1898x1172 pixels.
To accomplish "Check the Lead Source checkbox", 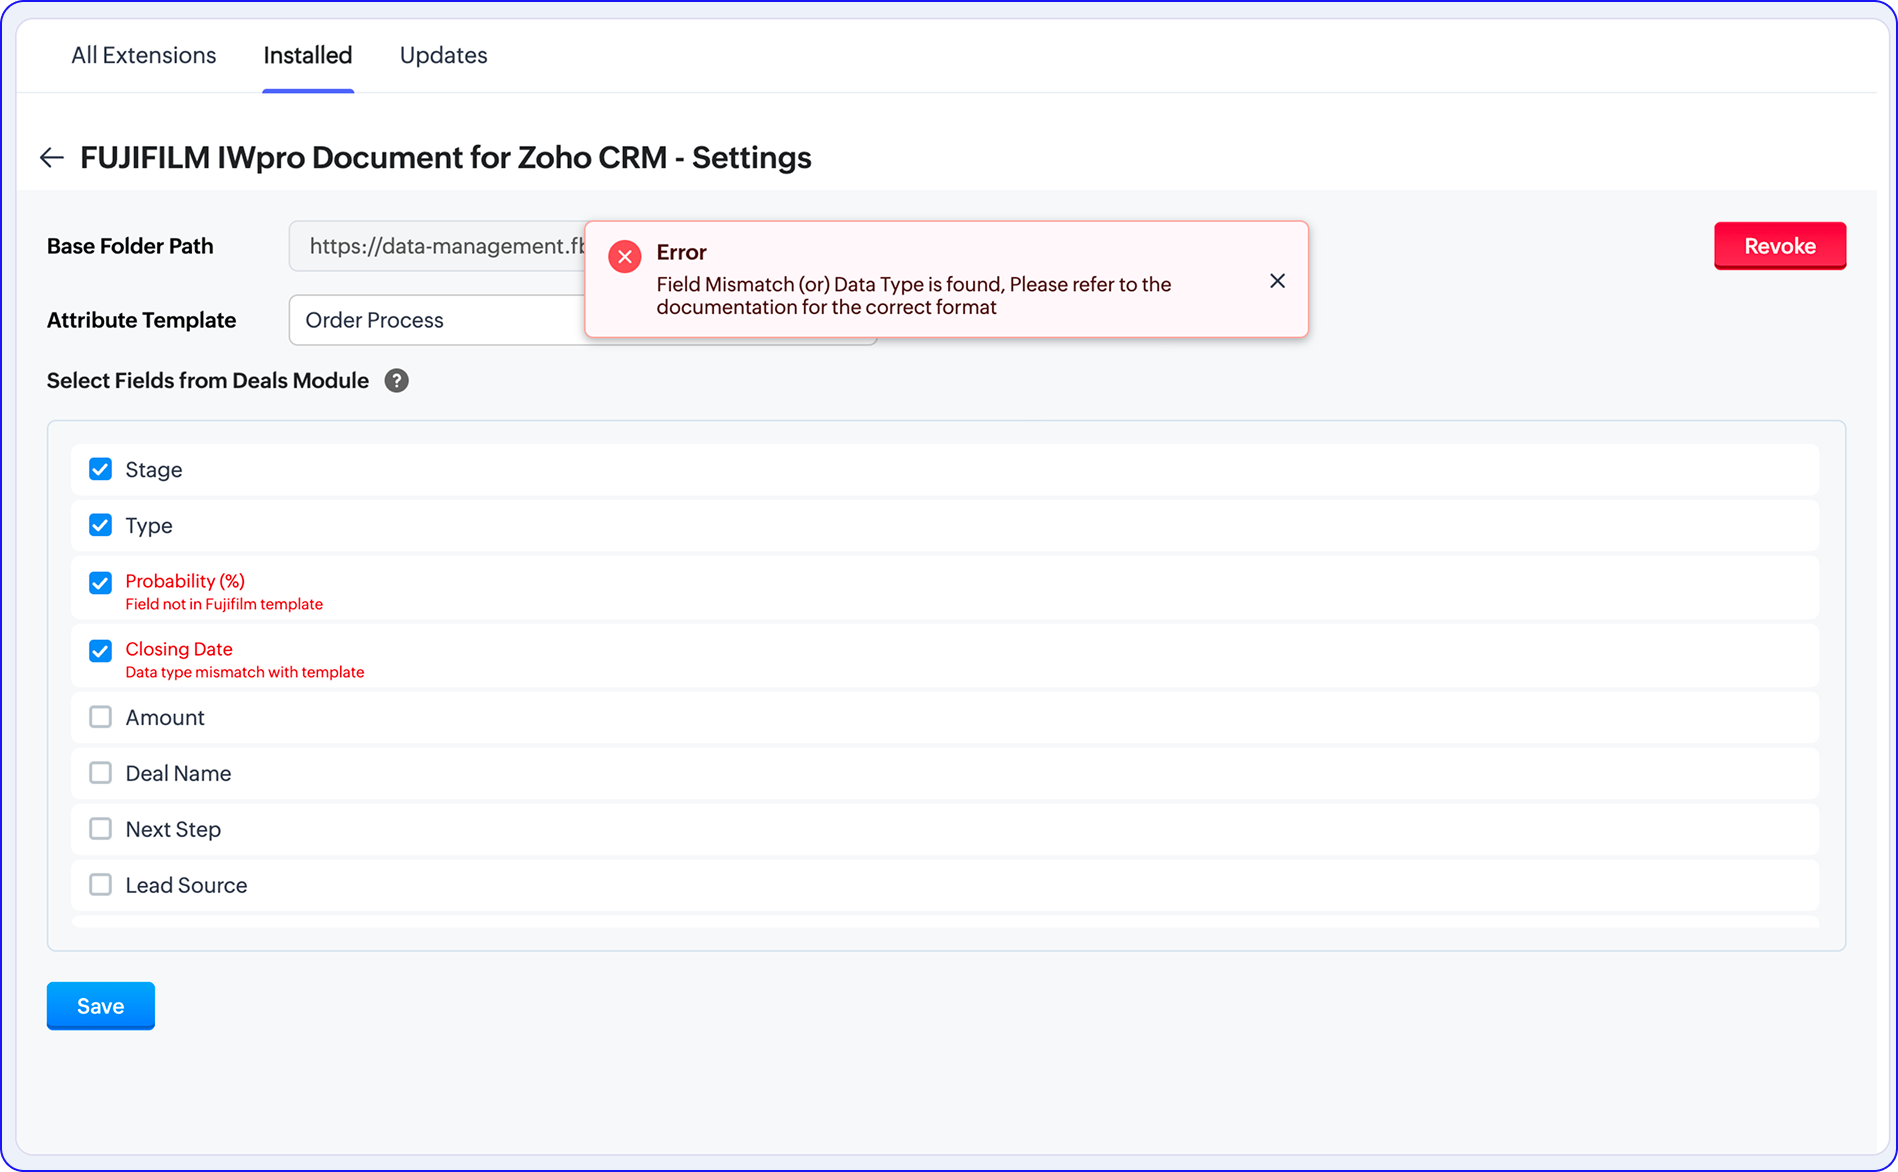I will pyautogui.click(x=101, y=886).
